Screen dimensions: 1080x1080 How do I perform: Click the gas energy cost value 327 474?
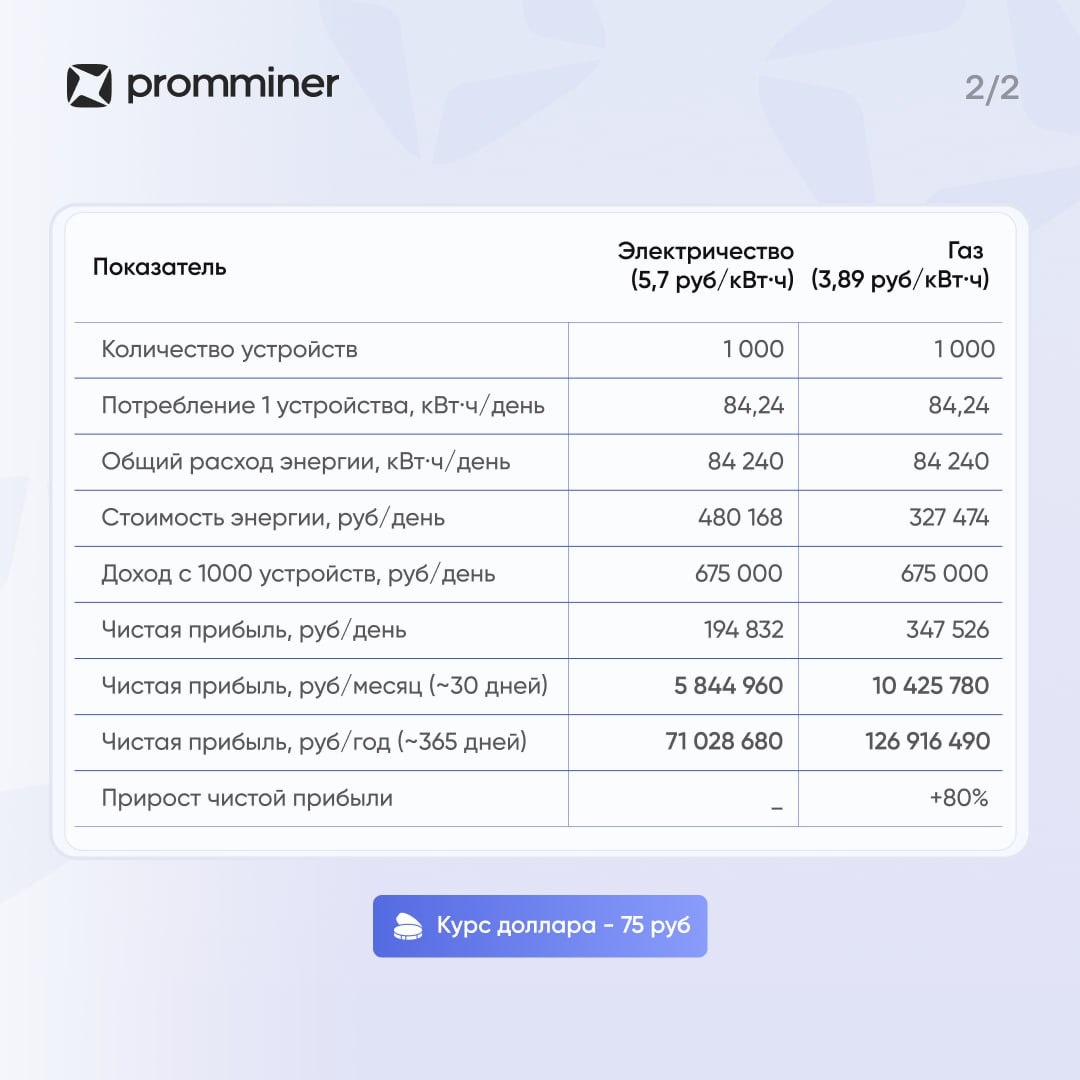tap(948, 517)
